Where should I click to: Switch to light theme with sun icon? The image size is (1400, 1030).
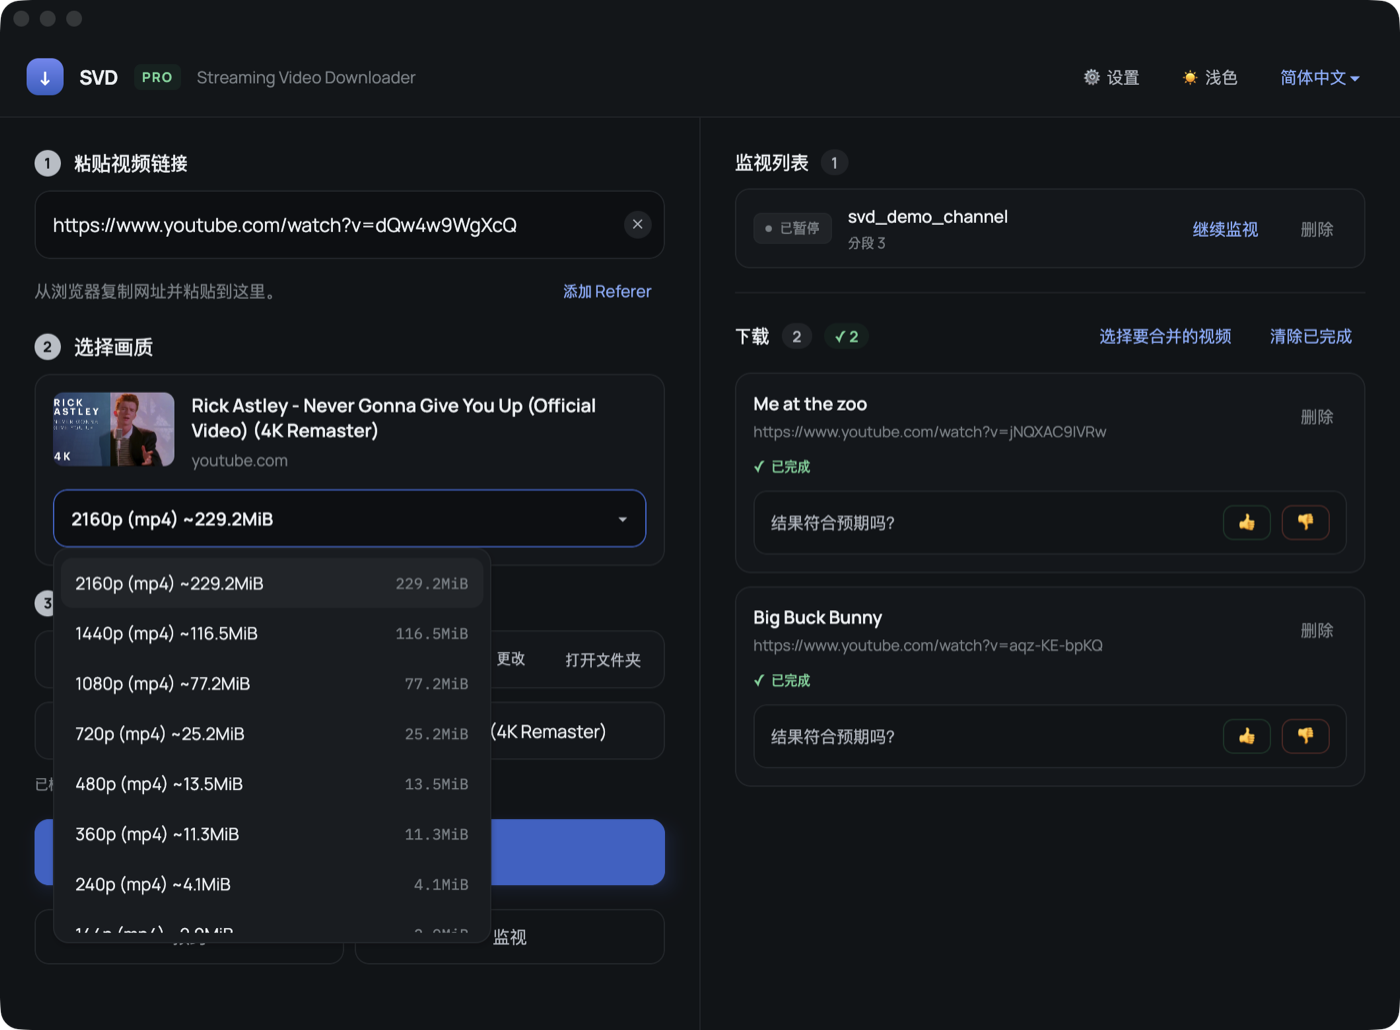pos(1210,77)
